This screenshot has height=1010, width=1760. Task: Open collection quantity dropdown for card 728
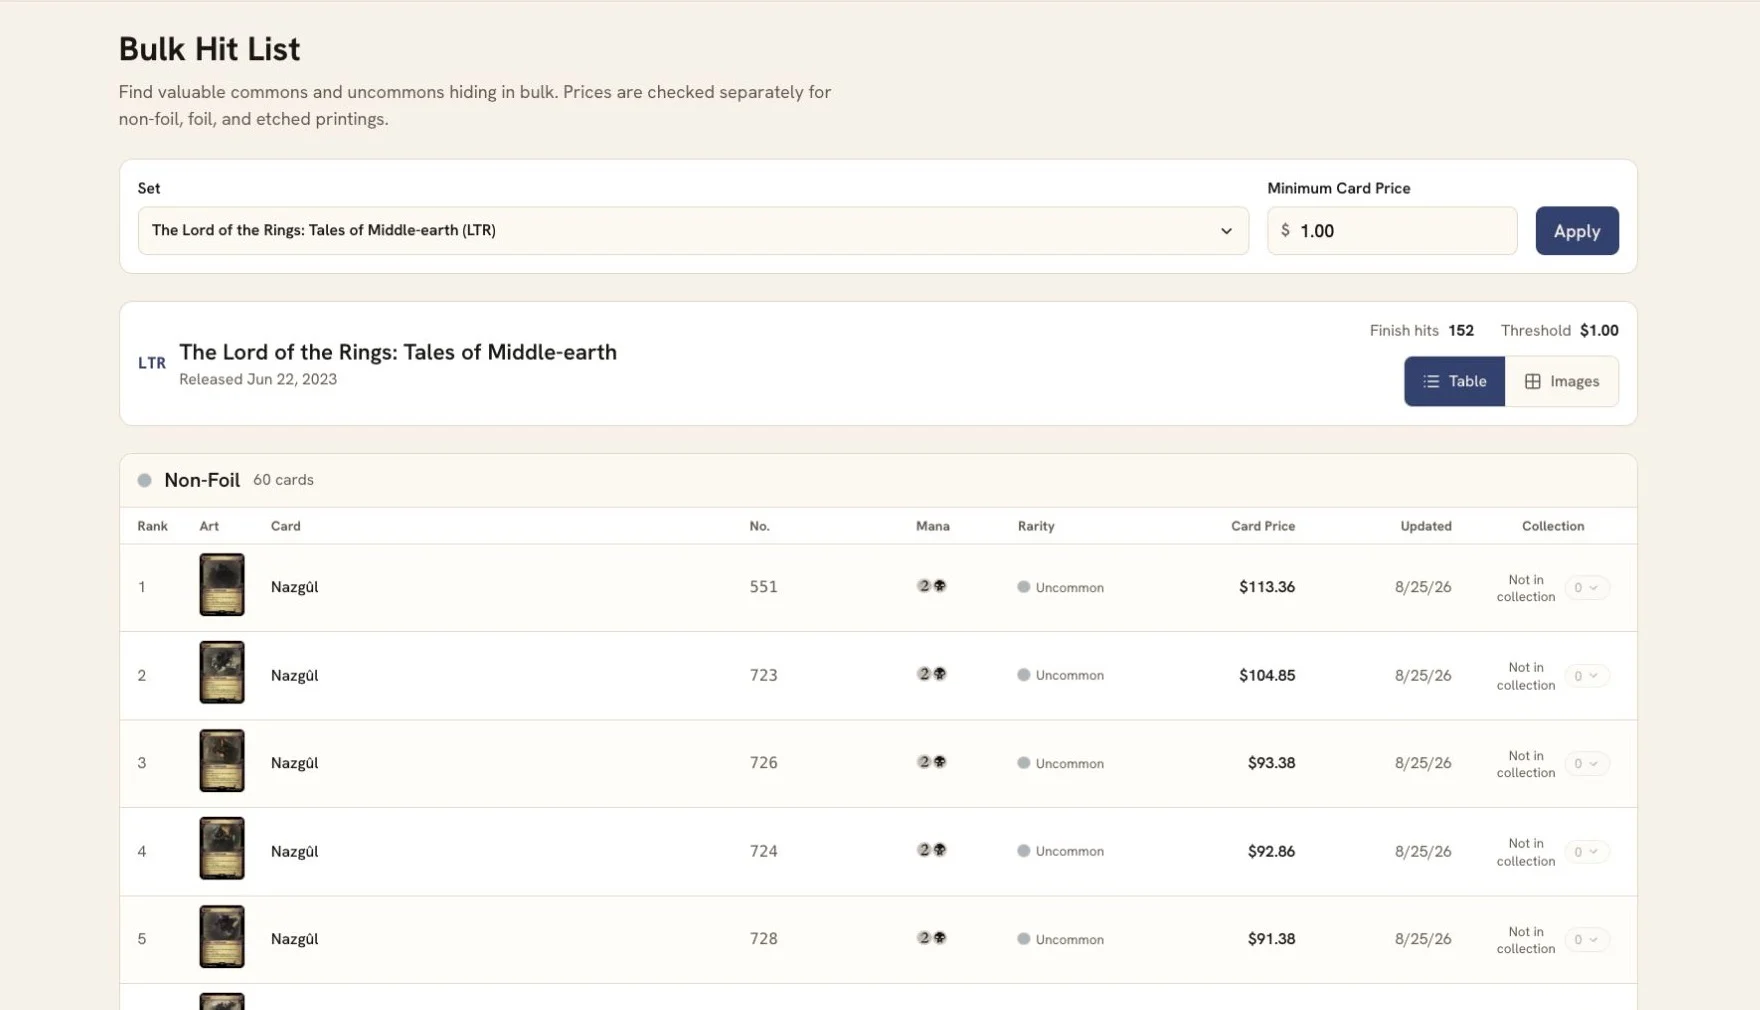click(1586, 940)
